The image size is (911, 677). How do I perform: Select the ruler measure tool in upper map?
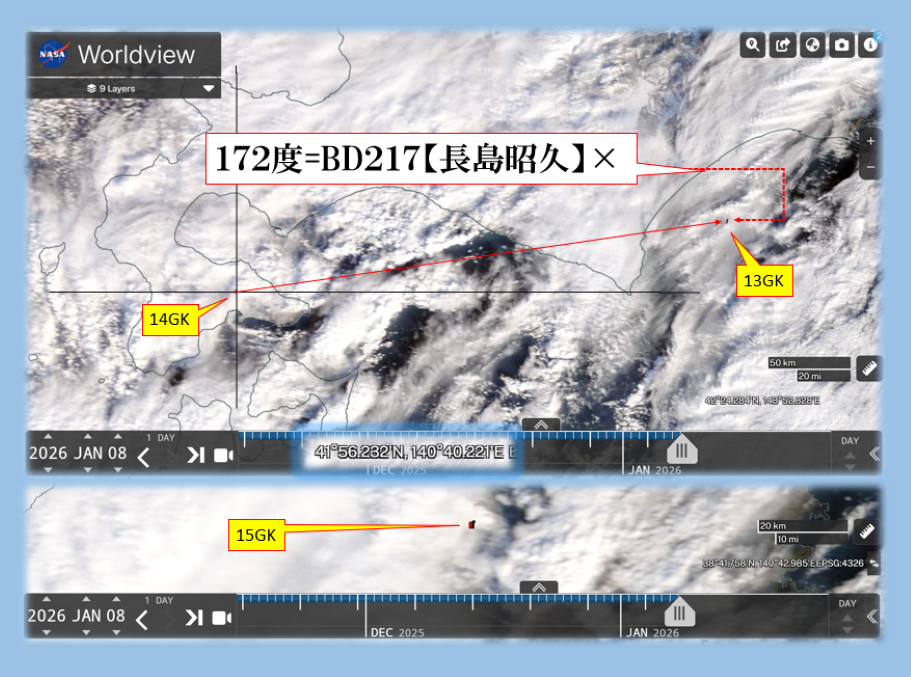coord(868,369)
